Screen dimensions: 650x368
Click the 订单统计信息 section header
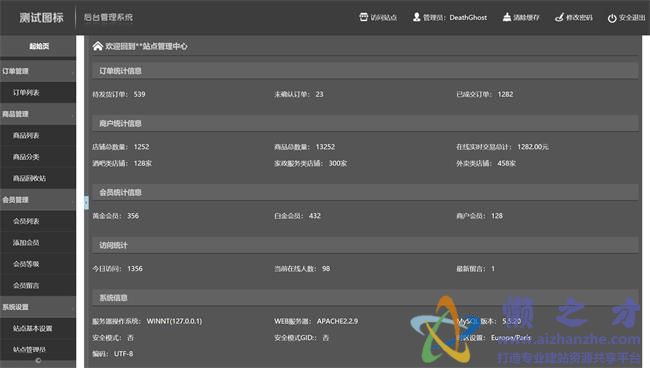click(365, 71)
